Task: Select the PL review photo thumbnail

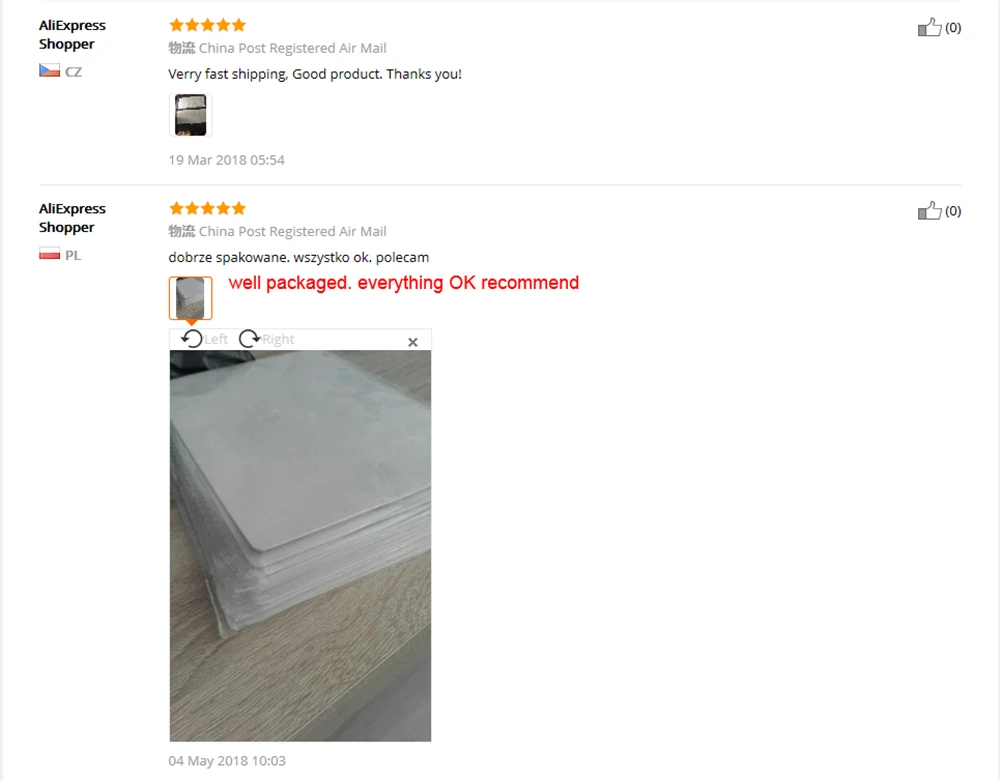Action: [x=191, y=298]
